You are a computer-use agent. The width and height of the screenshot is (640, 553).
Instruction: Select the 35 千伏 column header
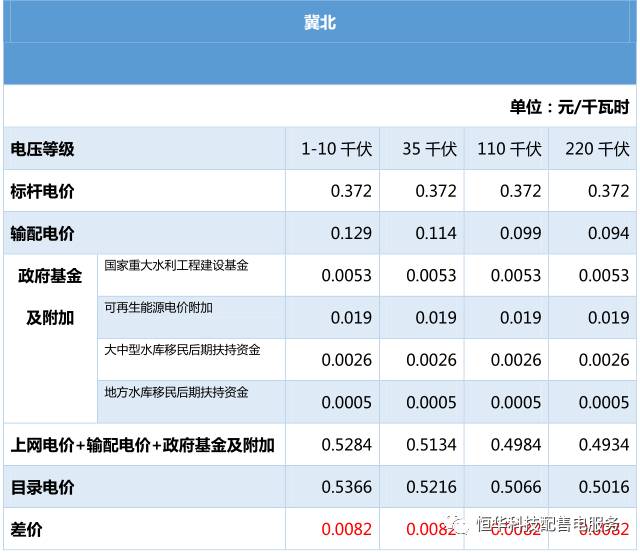tap(429, 149)
